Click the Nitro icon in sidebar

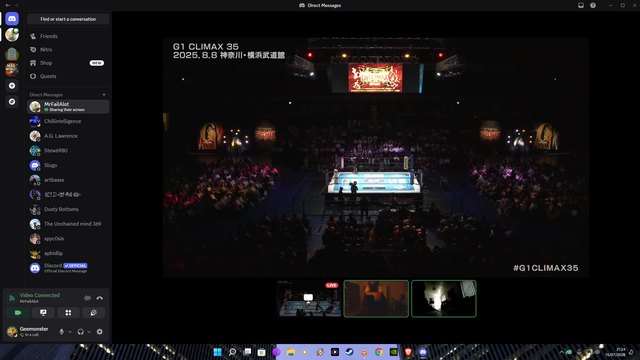click(x=33, y=49)
